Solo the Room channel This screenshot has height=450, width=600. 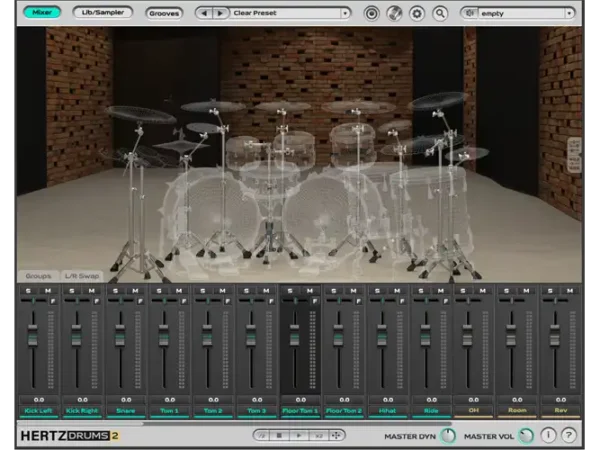coord(507,291)
